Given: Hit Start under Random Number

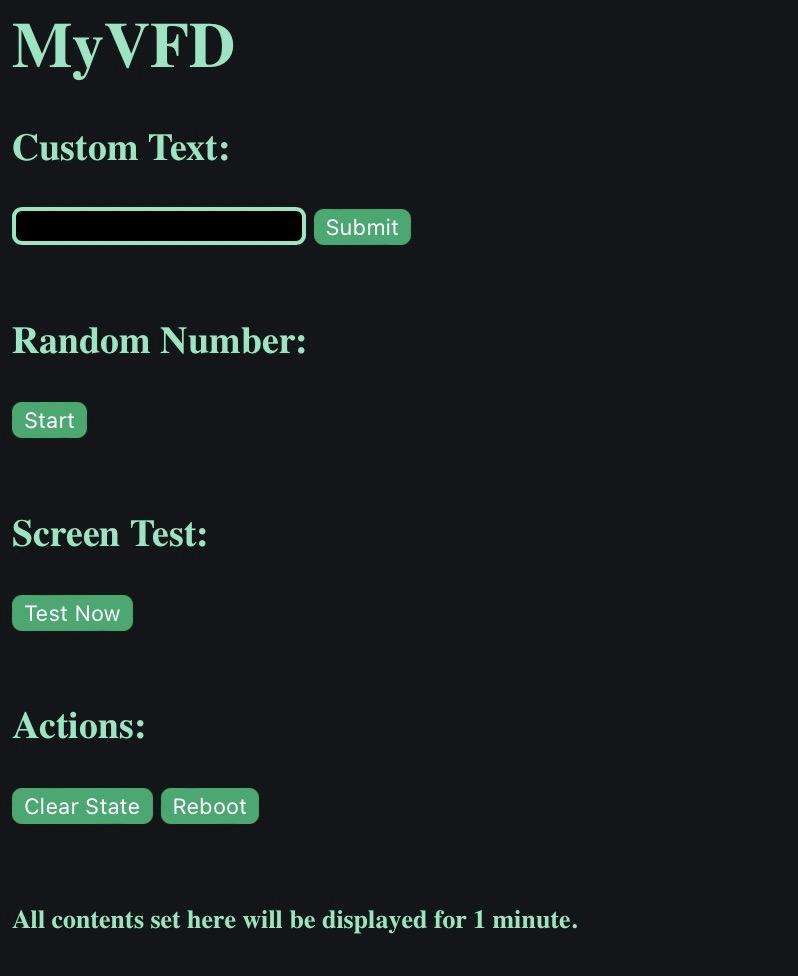Looking at the screenshot, I should coord(49,420).
